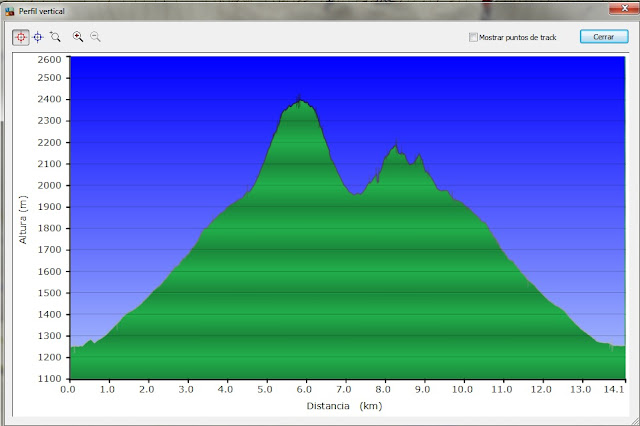
Task: Select the red crosshair cursor tool
Action: (20, 37)
